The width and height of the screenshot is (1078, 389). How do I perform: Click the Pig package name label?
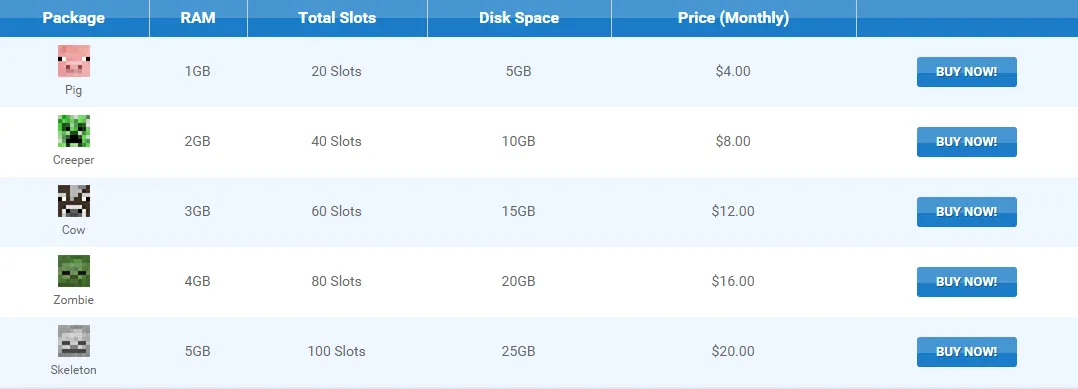click(74, 91)
